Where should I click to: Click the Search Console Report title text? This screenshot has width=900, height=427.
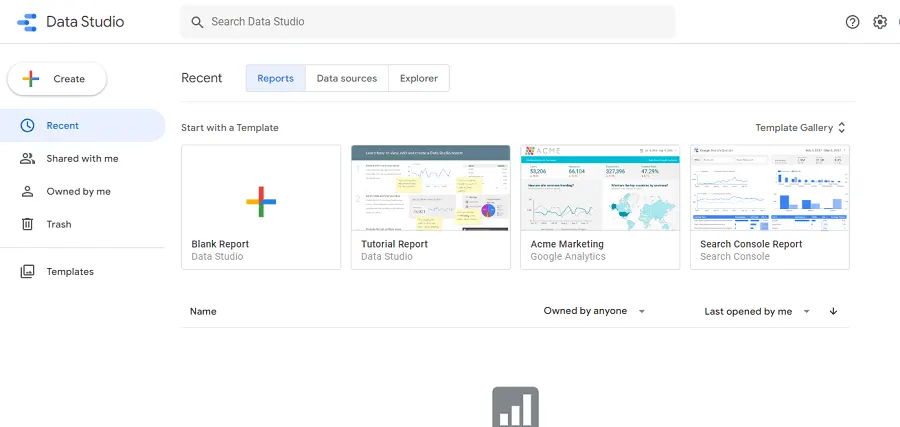click(x=751, y=244)
